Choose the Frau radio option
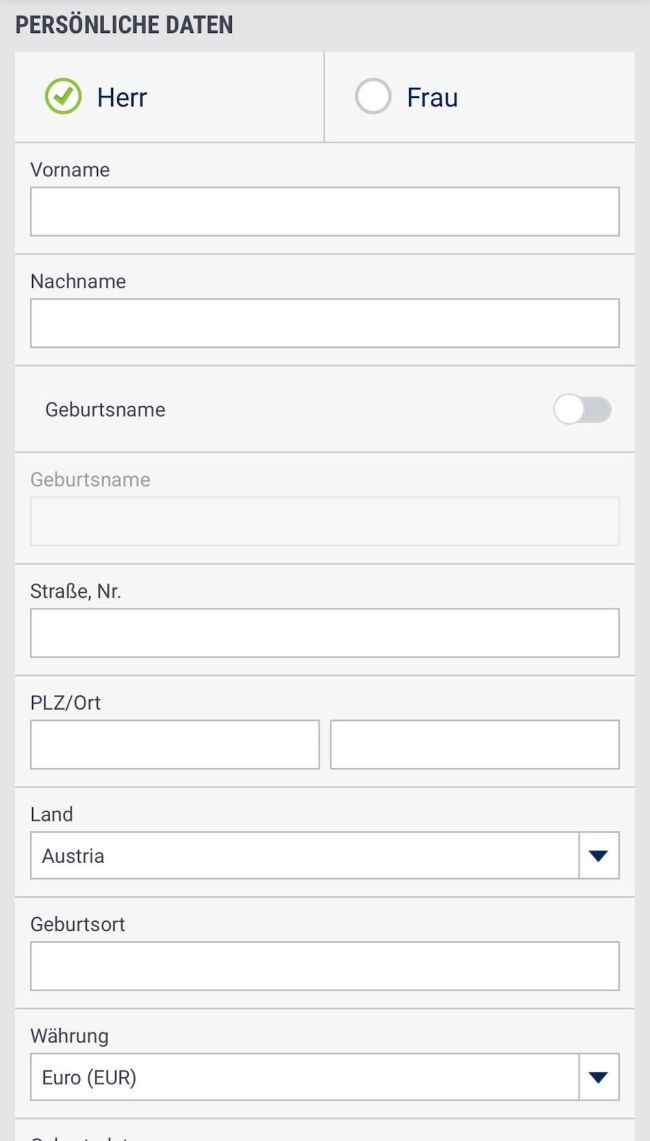The width and height of the screenshot is (650, 1141). [x=373, y=97]
